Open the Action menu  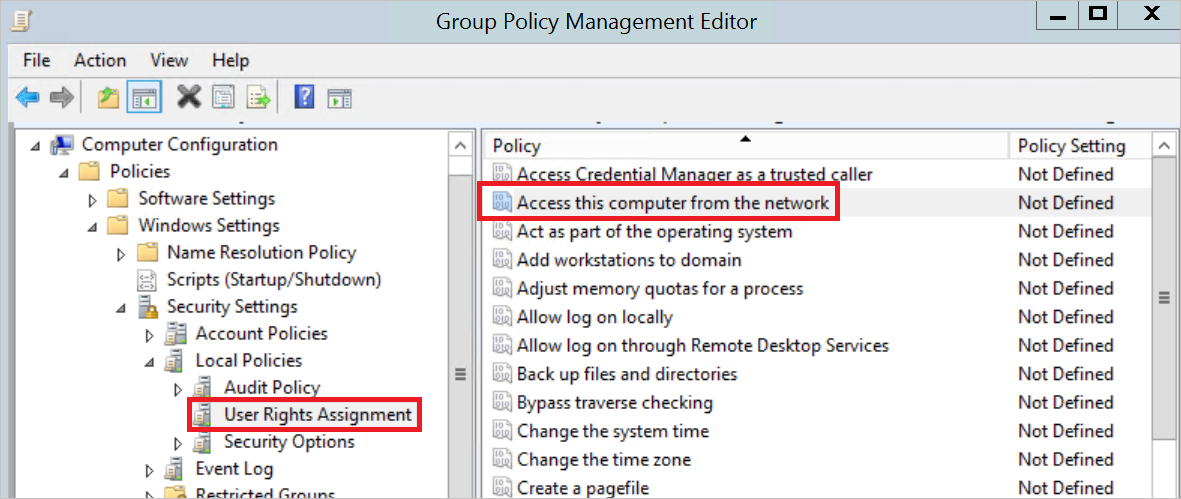point(100,60)
